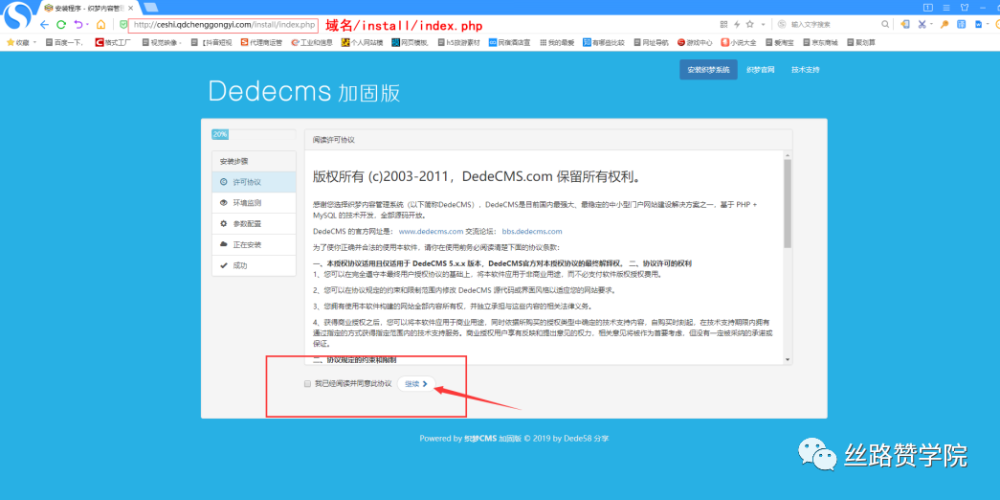Click the blue translate toolbar icon
This screenshot has width=1000, height=500.
point(961,24)
